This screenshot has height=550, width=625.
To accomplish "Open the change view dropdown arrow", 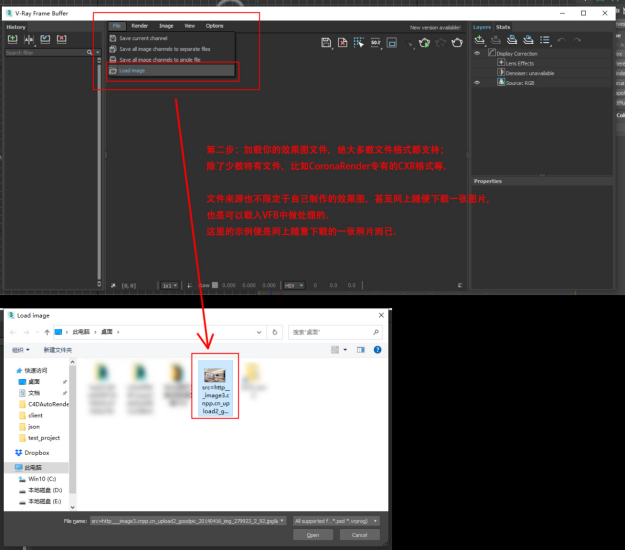I will (345, 350).
